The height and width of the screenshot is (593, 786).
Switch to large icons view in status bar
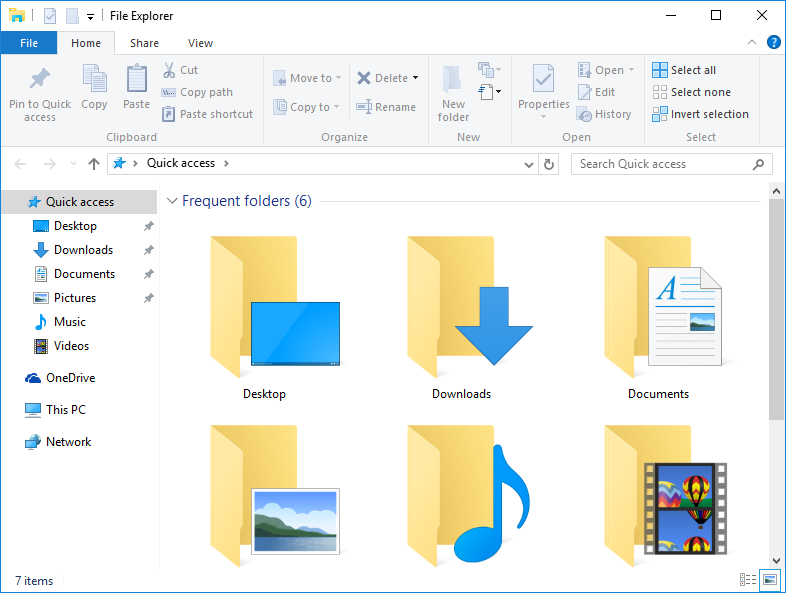(770, 580)
